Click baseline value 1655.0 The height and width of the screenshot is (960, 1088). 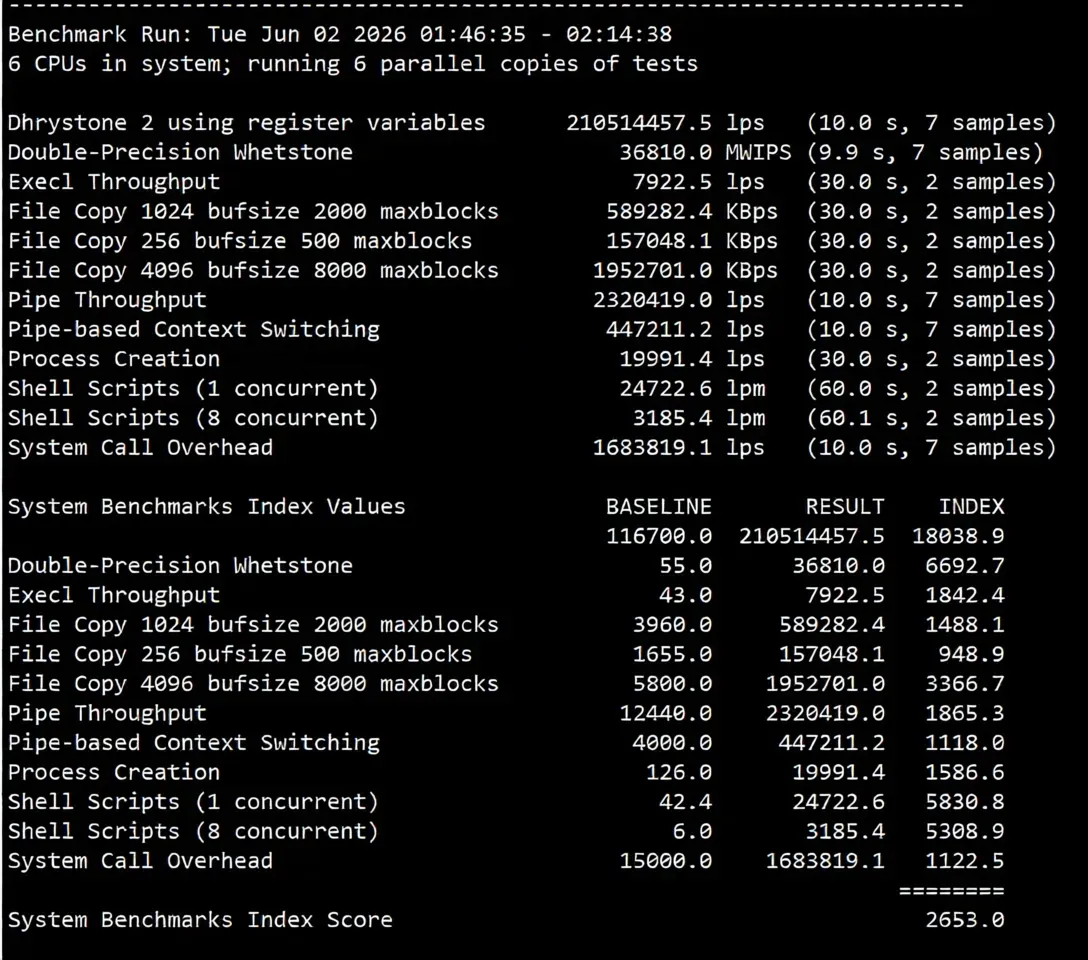672,654
